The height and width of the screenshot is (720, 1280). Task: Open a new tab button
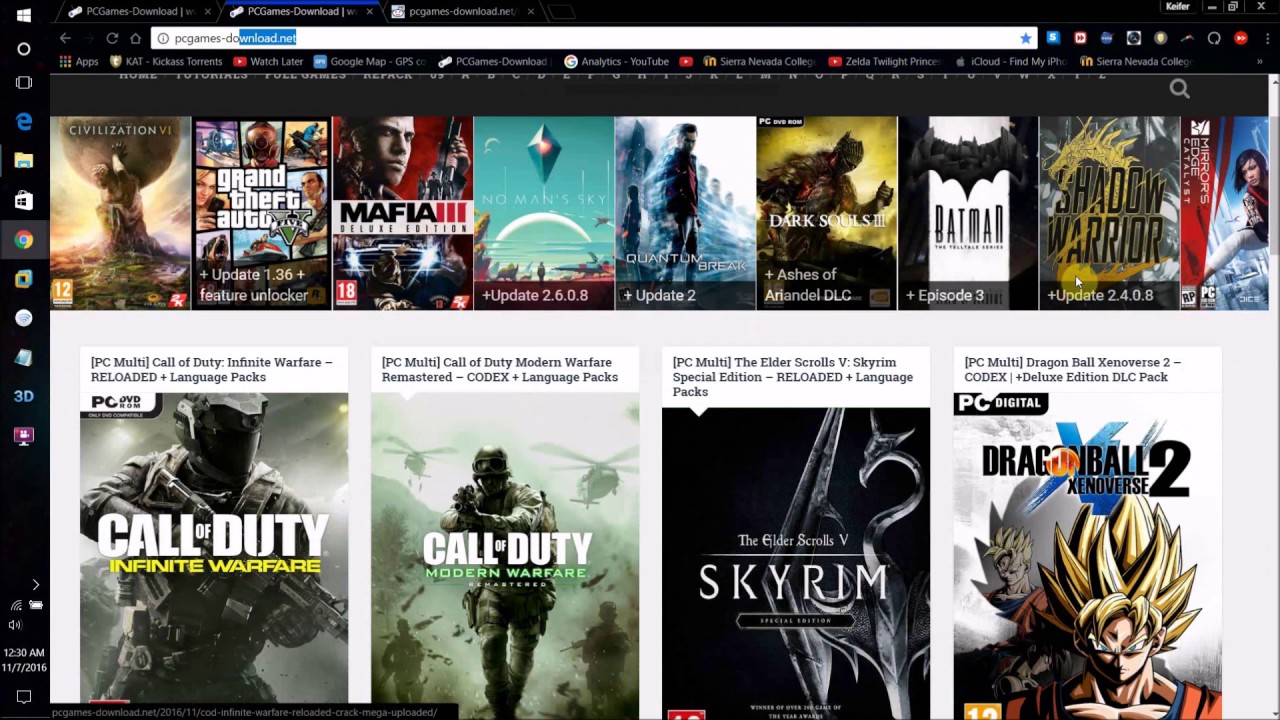pos(562,12)
